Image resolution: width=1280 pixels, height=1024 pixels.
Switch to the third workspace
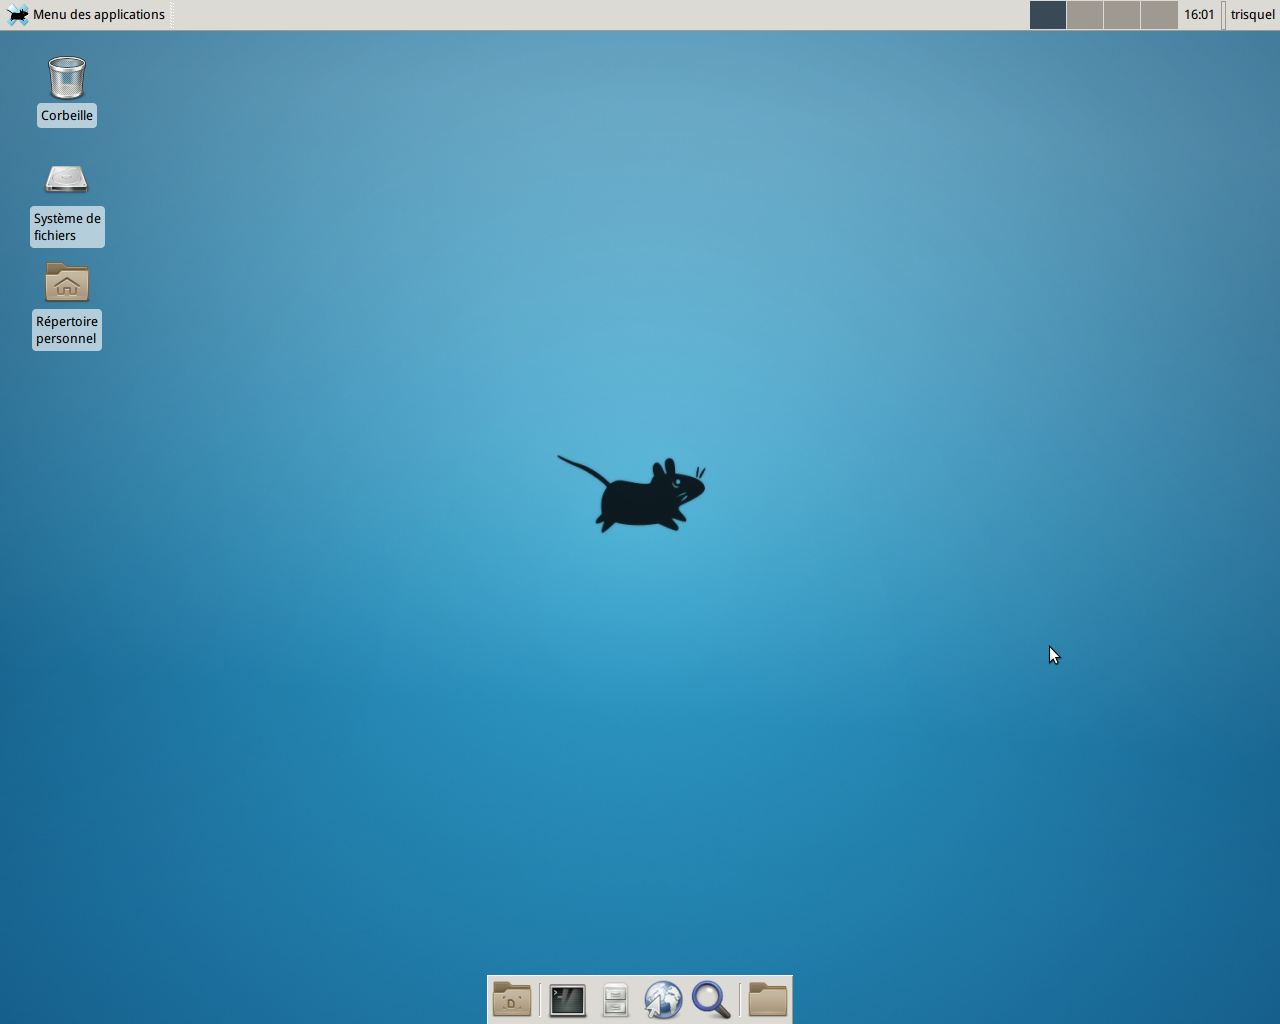pyautogui.click(x=1122, y=15)
